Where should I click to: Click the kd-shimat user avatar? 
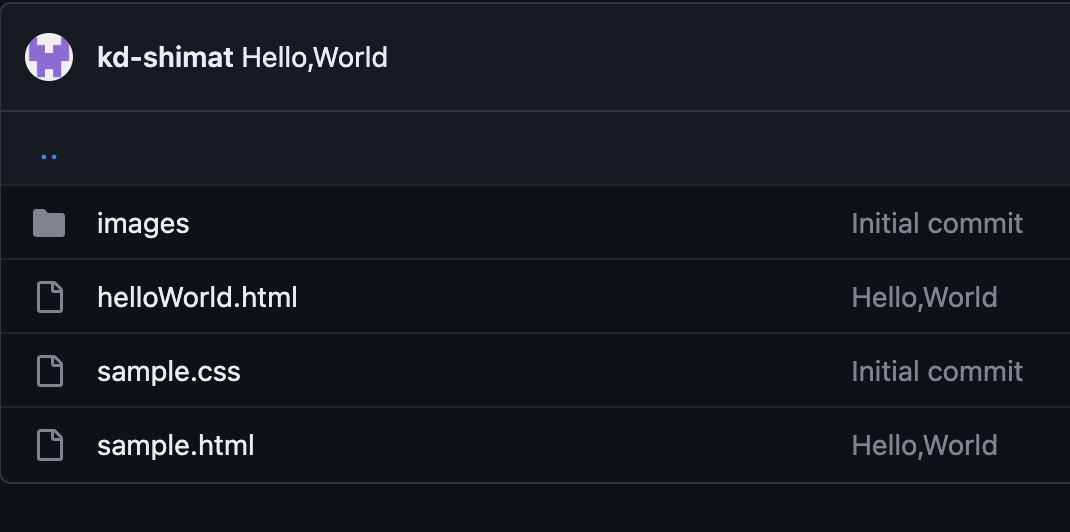[49, 57]
